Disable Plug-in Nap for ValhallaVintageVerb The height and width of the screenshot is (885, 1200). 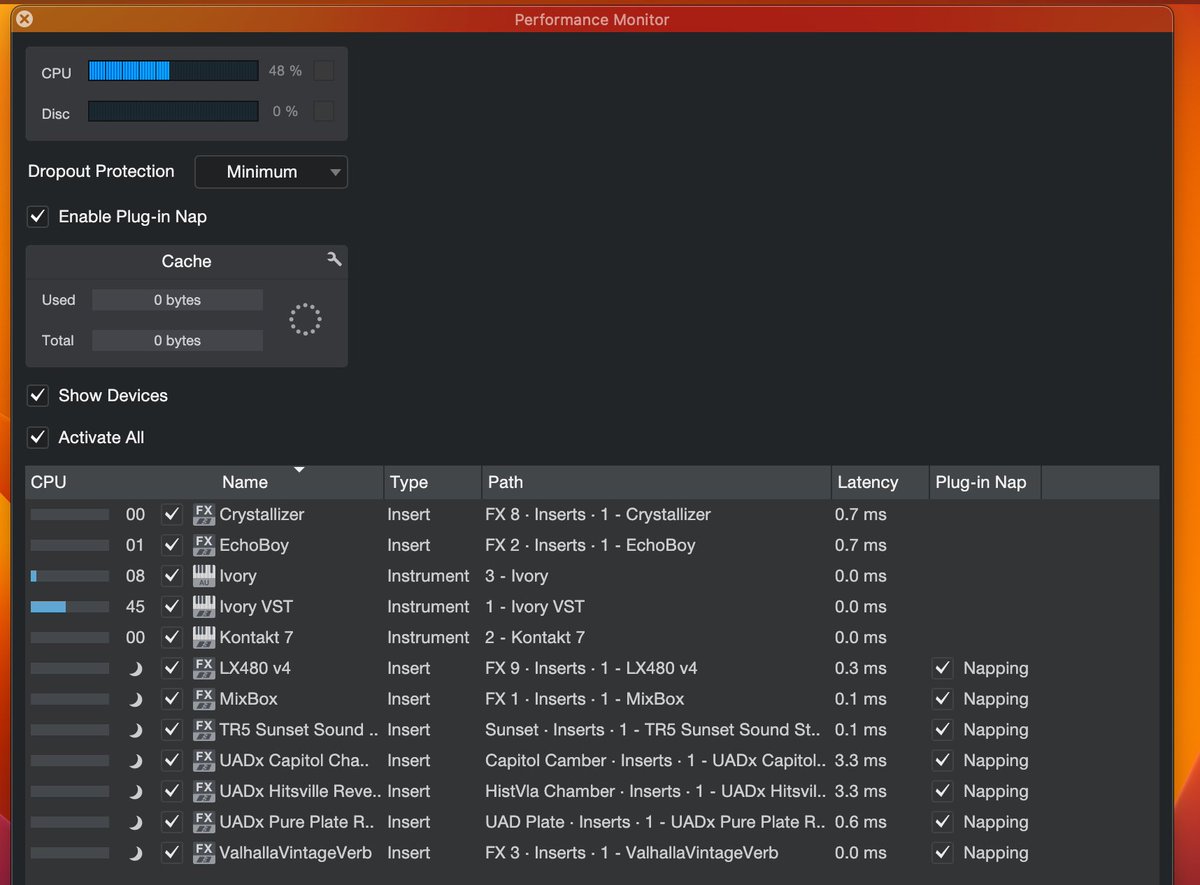[x=942, y=853]
